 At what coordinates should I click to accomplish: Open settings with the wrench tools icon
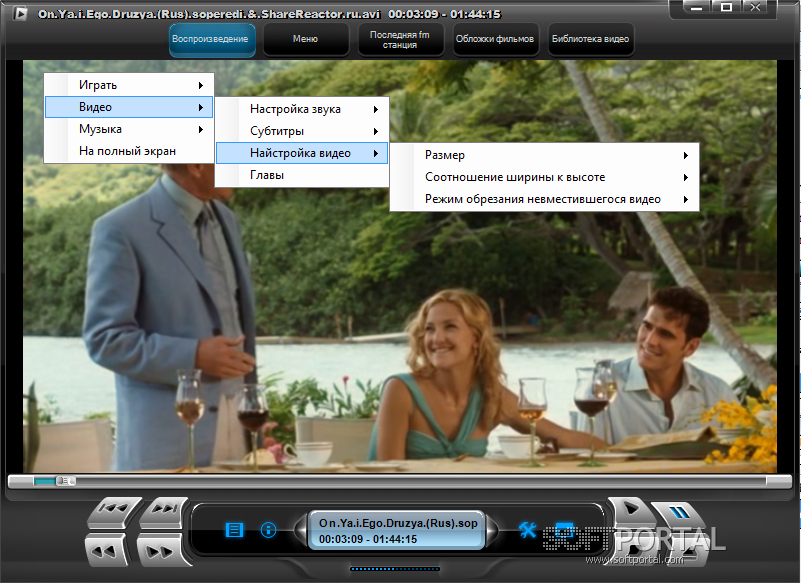tap(528, 529)
